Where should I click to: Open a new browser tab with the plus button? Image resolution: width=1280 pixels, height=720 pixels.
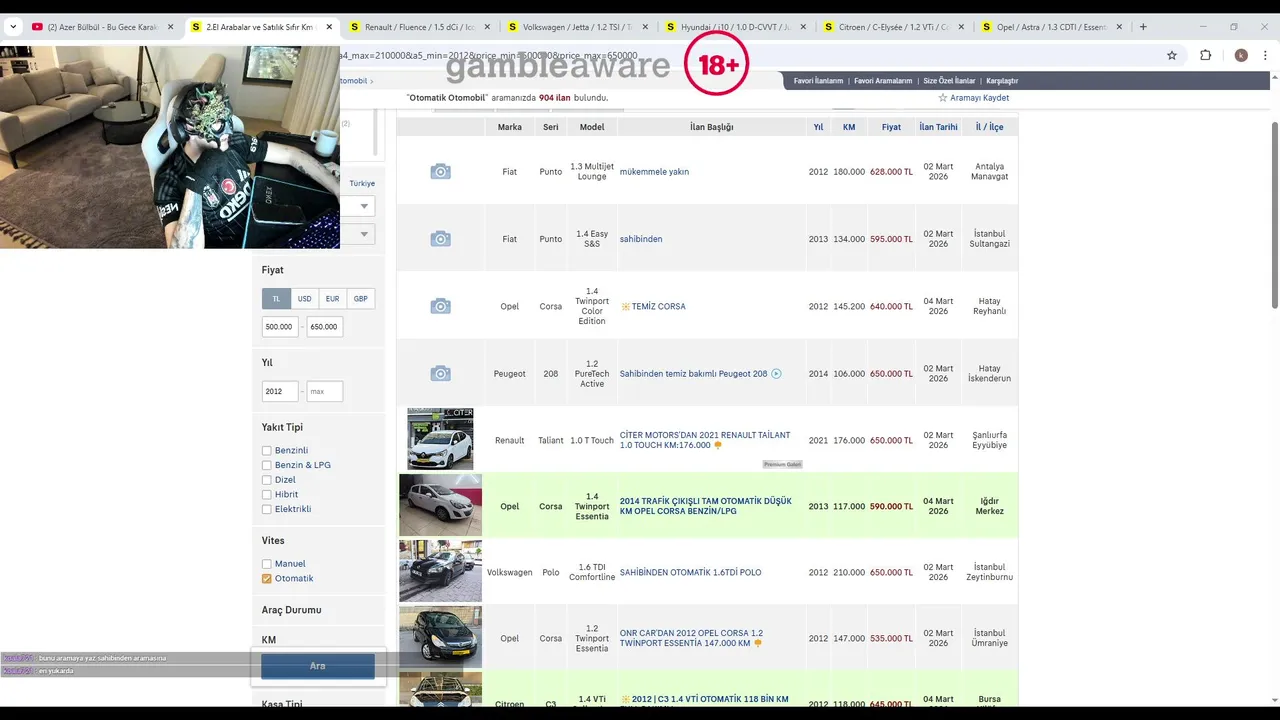pyautogui.click(x=1143, y=27)
